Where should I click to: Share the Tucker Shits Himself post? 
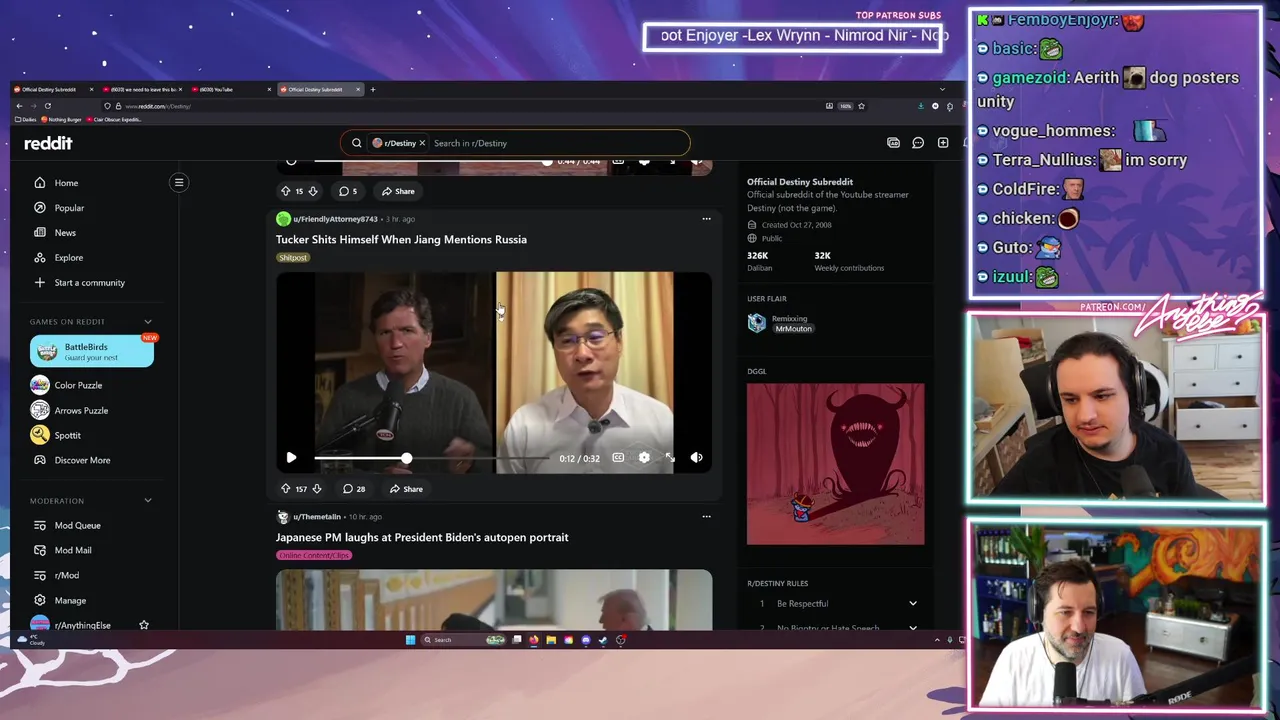coord(406,489)
